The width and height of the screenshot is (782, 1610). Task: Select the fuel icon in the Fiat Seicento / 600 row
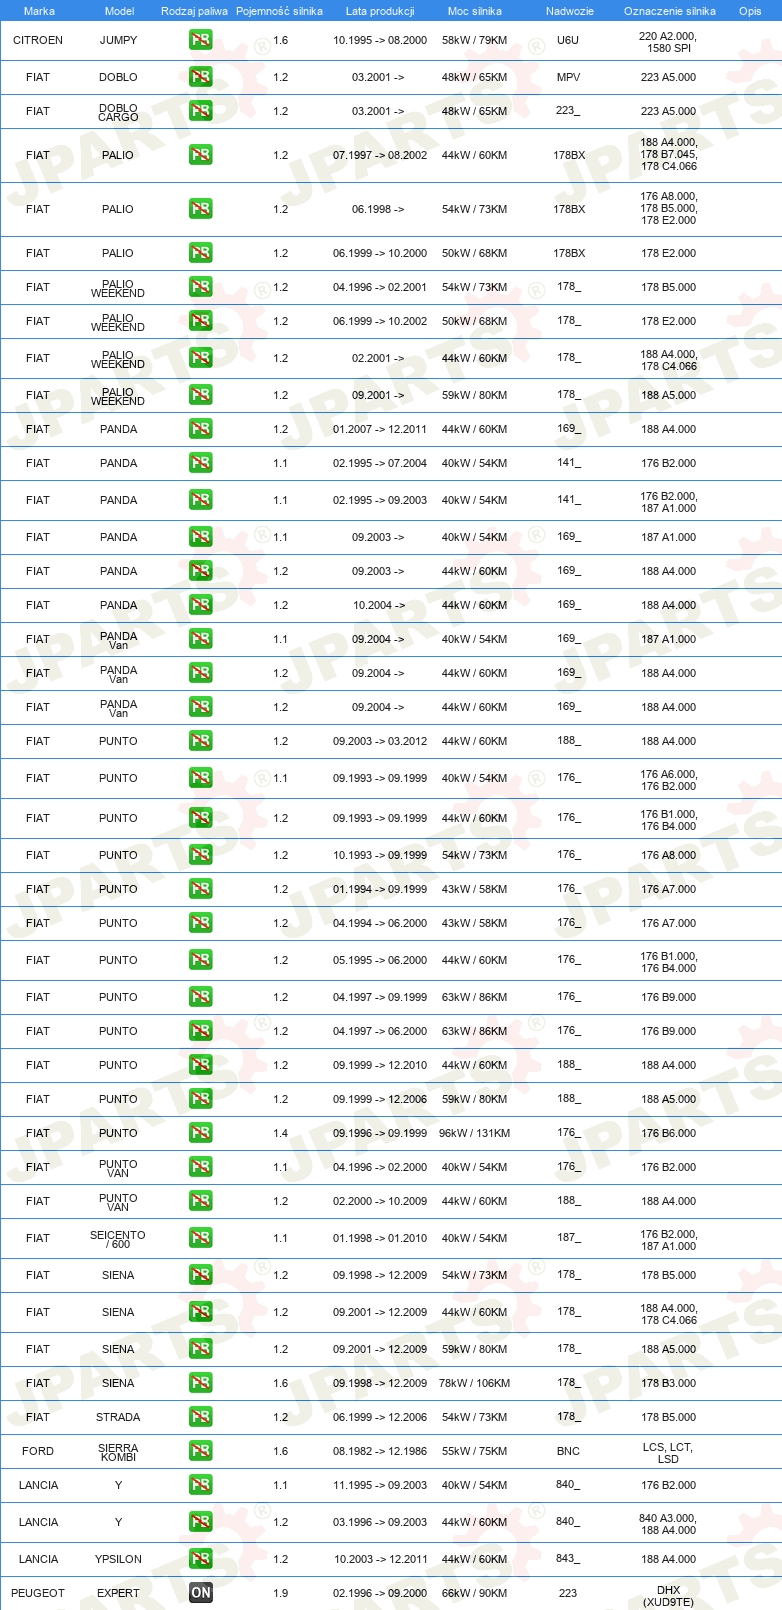201,1238
